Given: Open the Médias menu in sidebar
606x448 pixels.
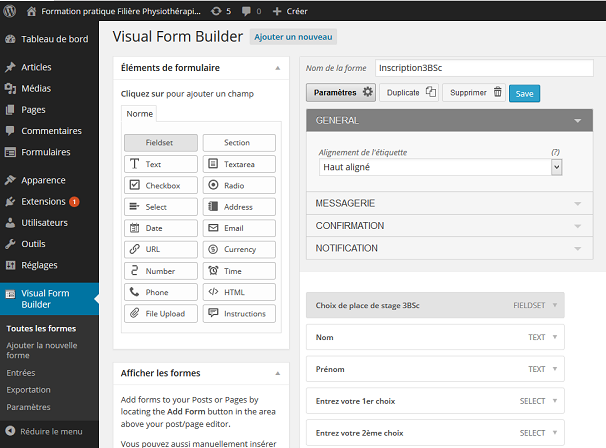Looking at the screenshot, I should pyautogui.click(x=36, y=88).
